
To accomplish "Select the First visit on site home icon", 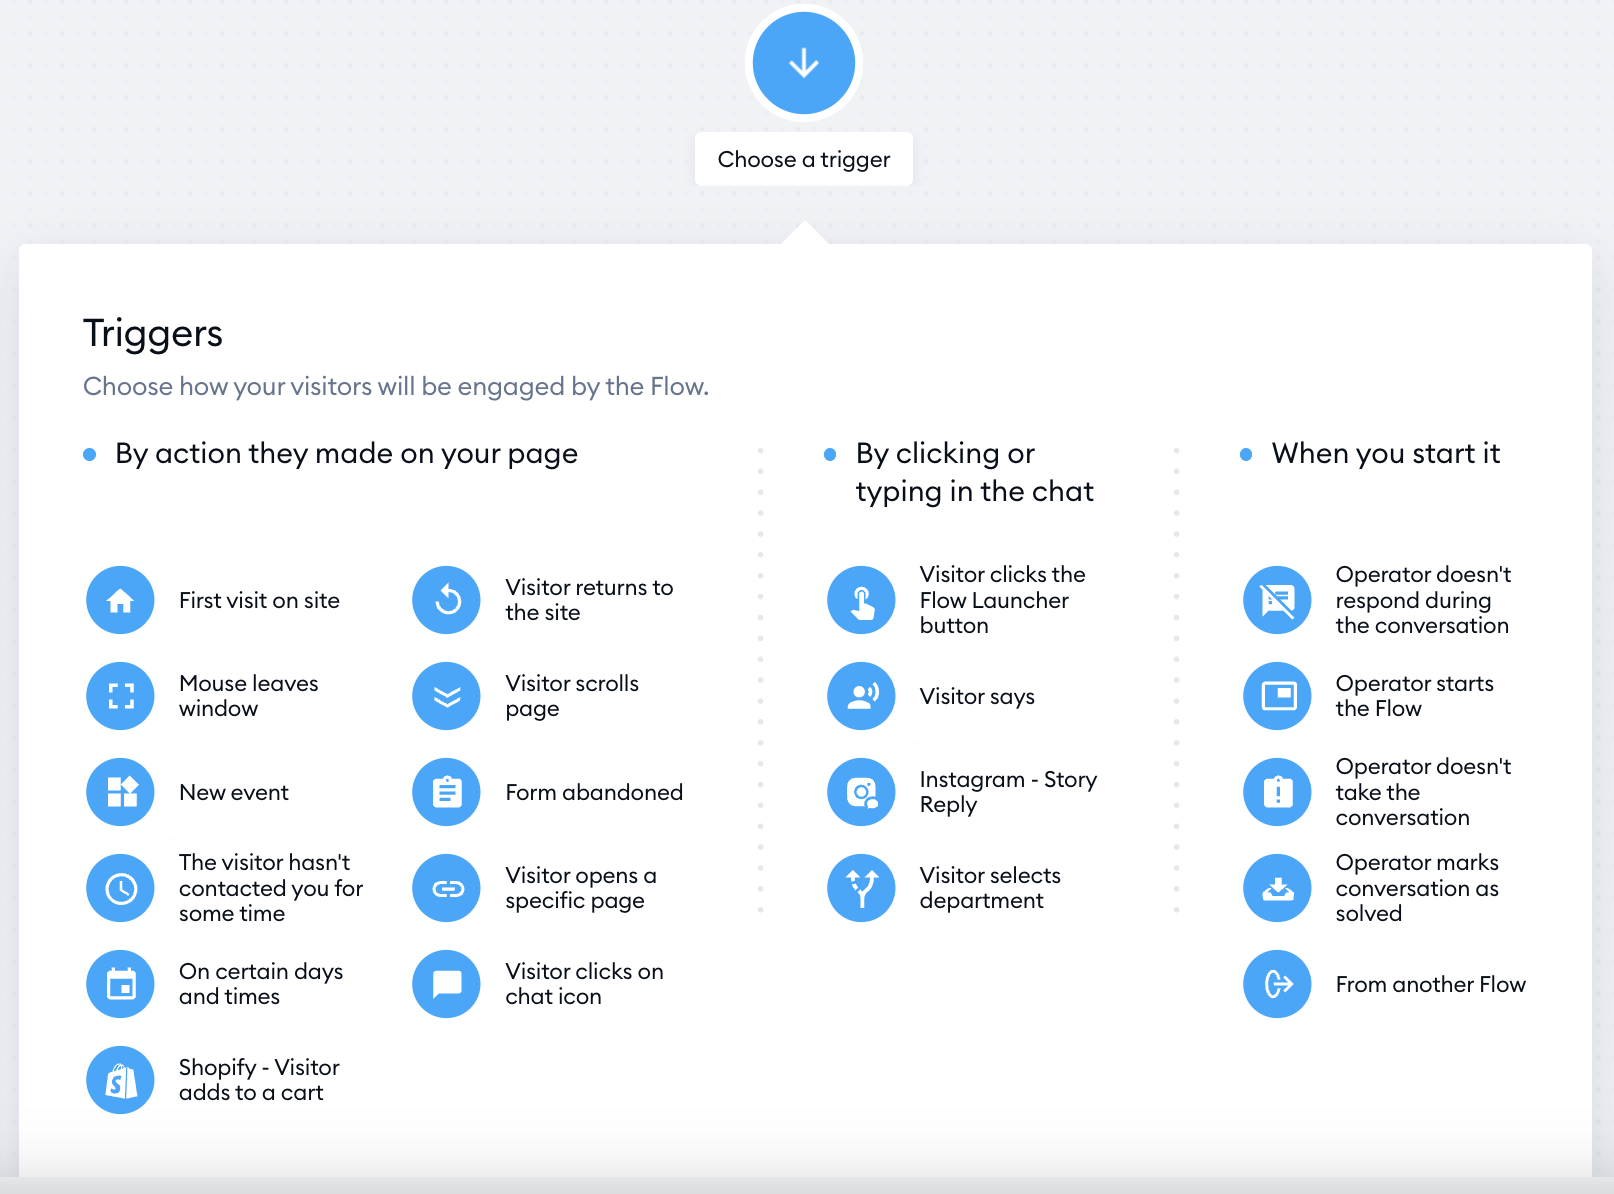I will (120, 600).
